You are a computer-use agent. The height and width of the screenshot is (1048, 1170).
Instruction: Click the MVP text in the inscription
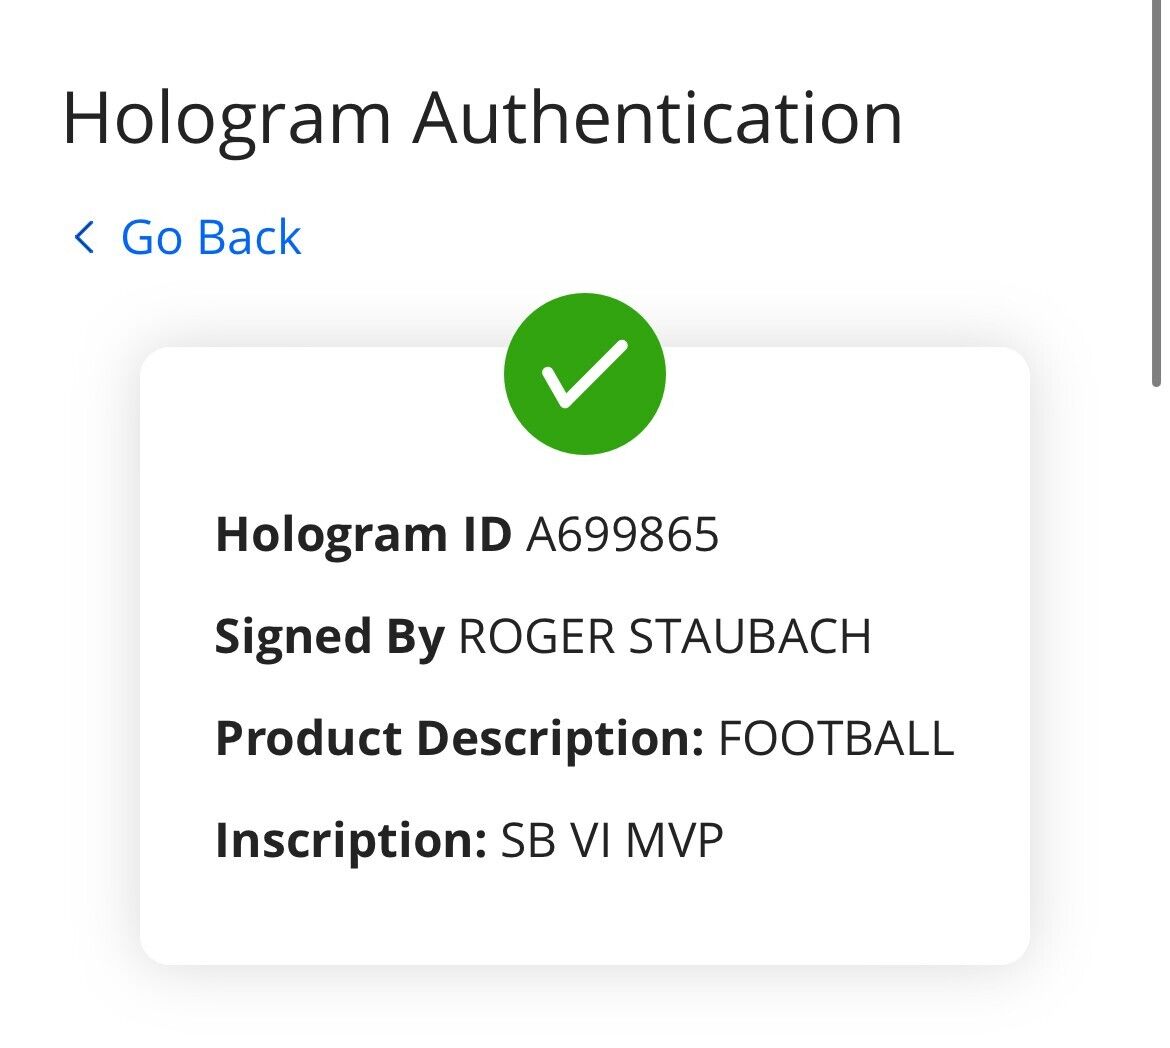[x=674, y=841]
